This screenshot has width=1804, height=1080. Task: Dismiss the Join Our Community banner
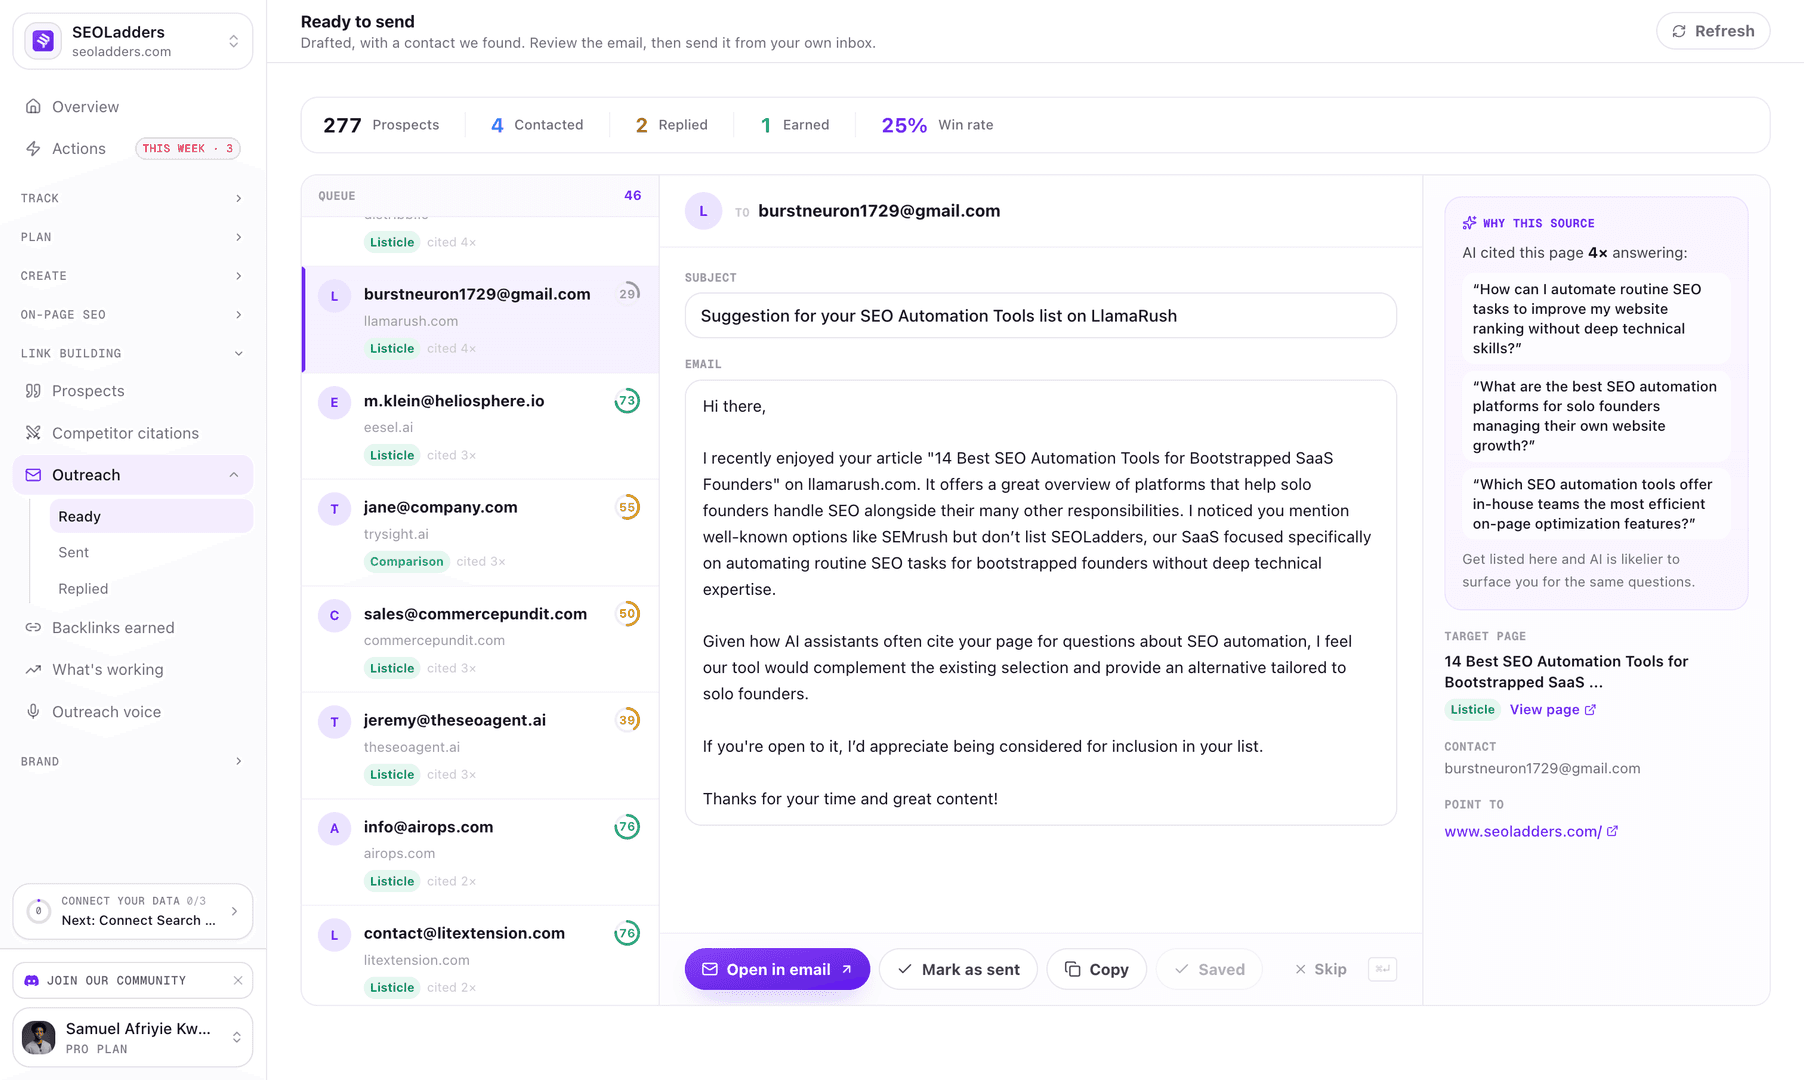point(238,981)
